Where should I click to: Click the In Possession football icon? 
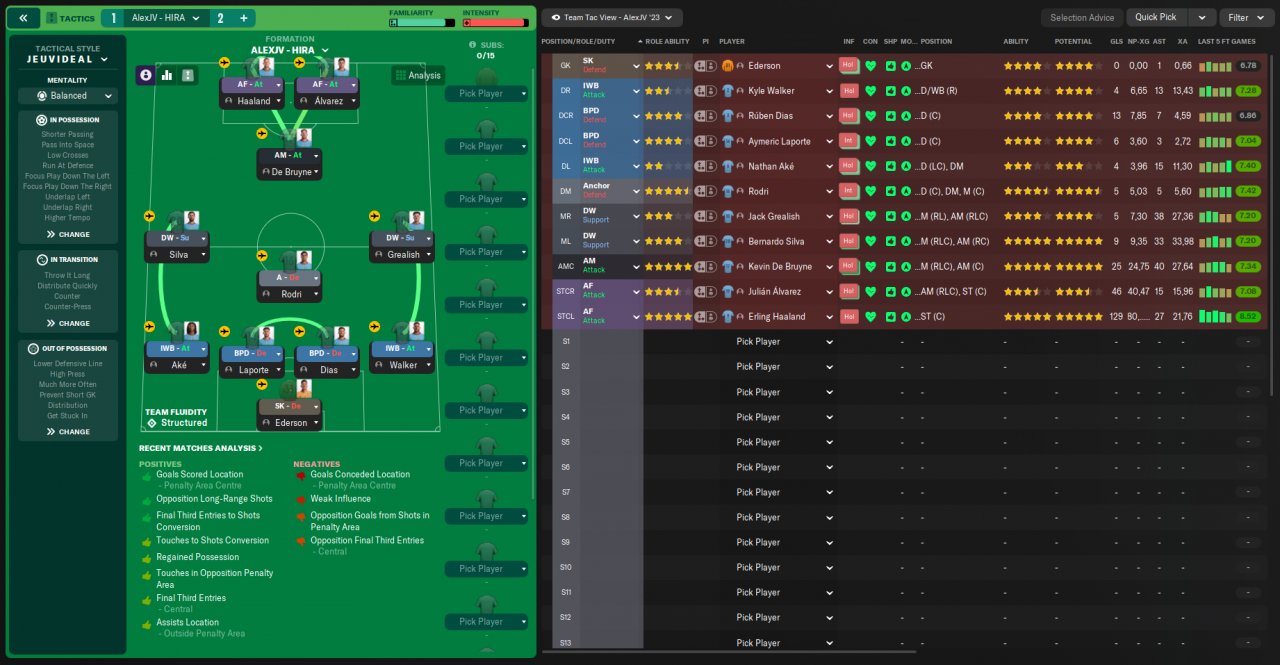tap(42, 120)
